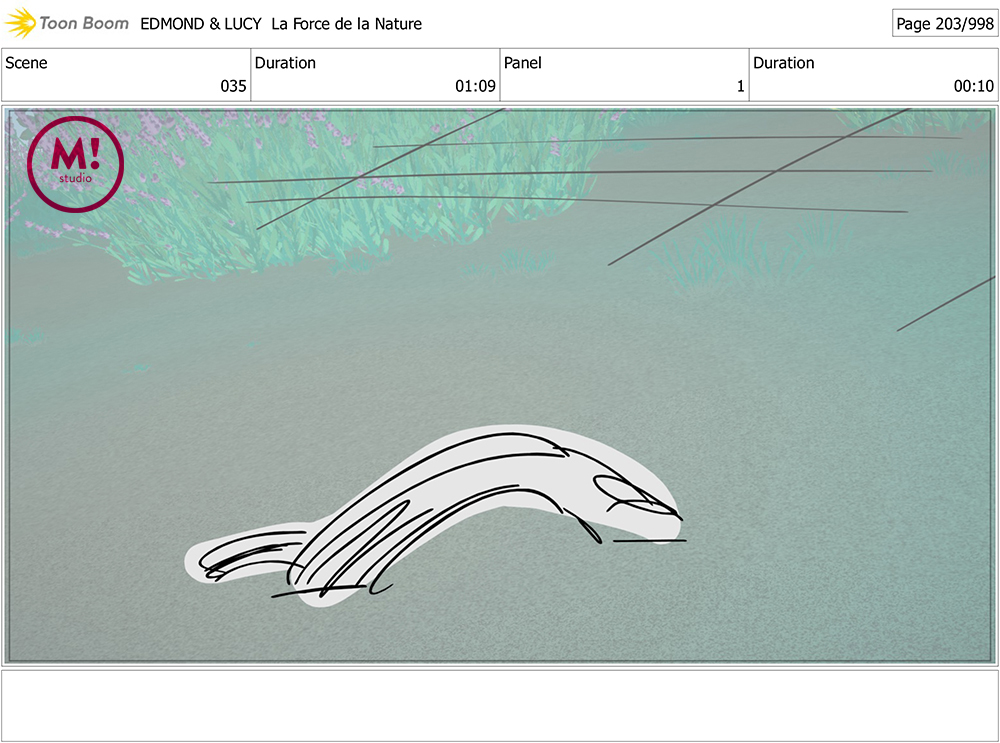Viewport: 1000px width, 743px height.
Task: Select scene duration value 01:09
Action: 475,86
